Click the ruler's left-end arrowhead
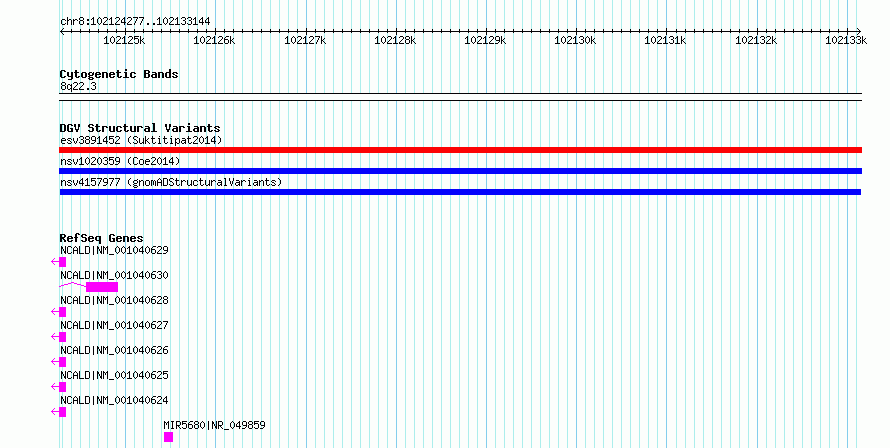The width and height of the screenshot is (890, 448). tap(62, 31)
